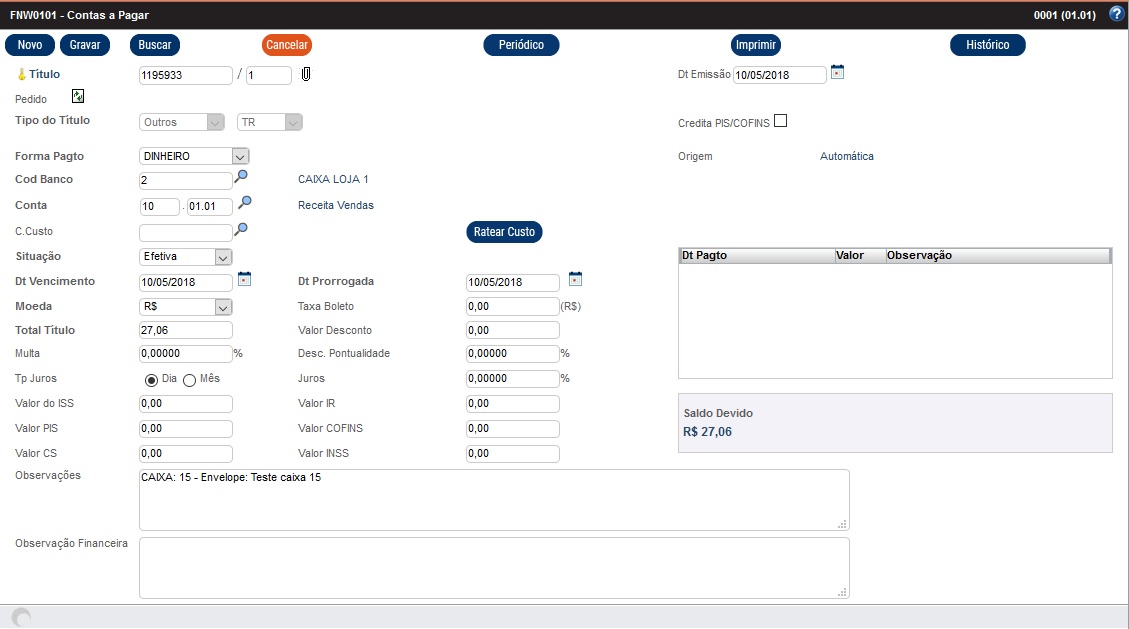
Task: Open the Situação dropdown
Action: pyautogui.click(x=223, y=257)
